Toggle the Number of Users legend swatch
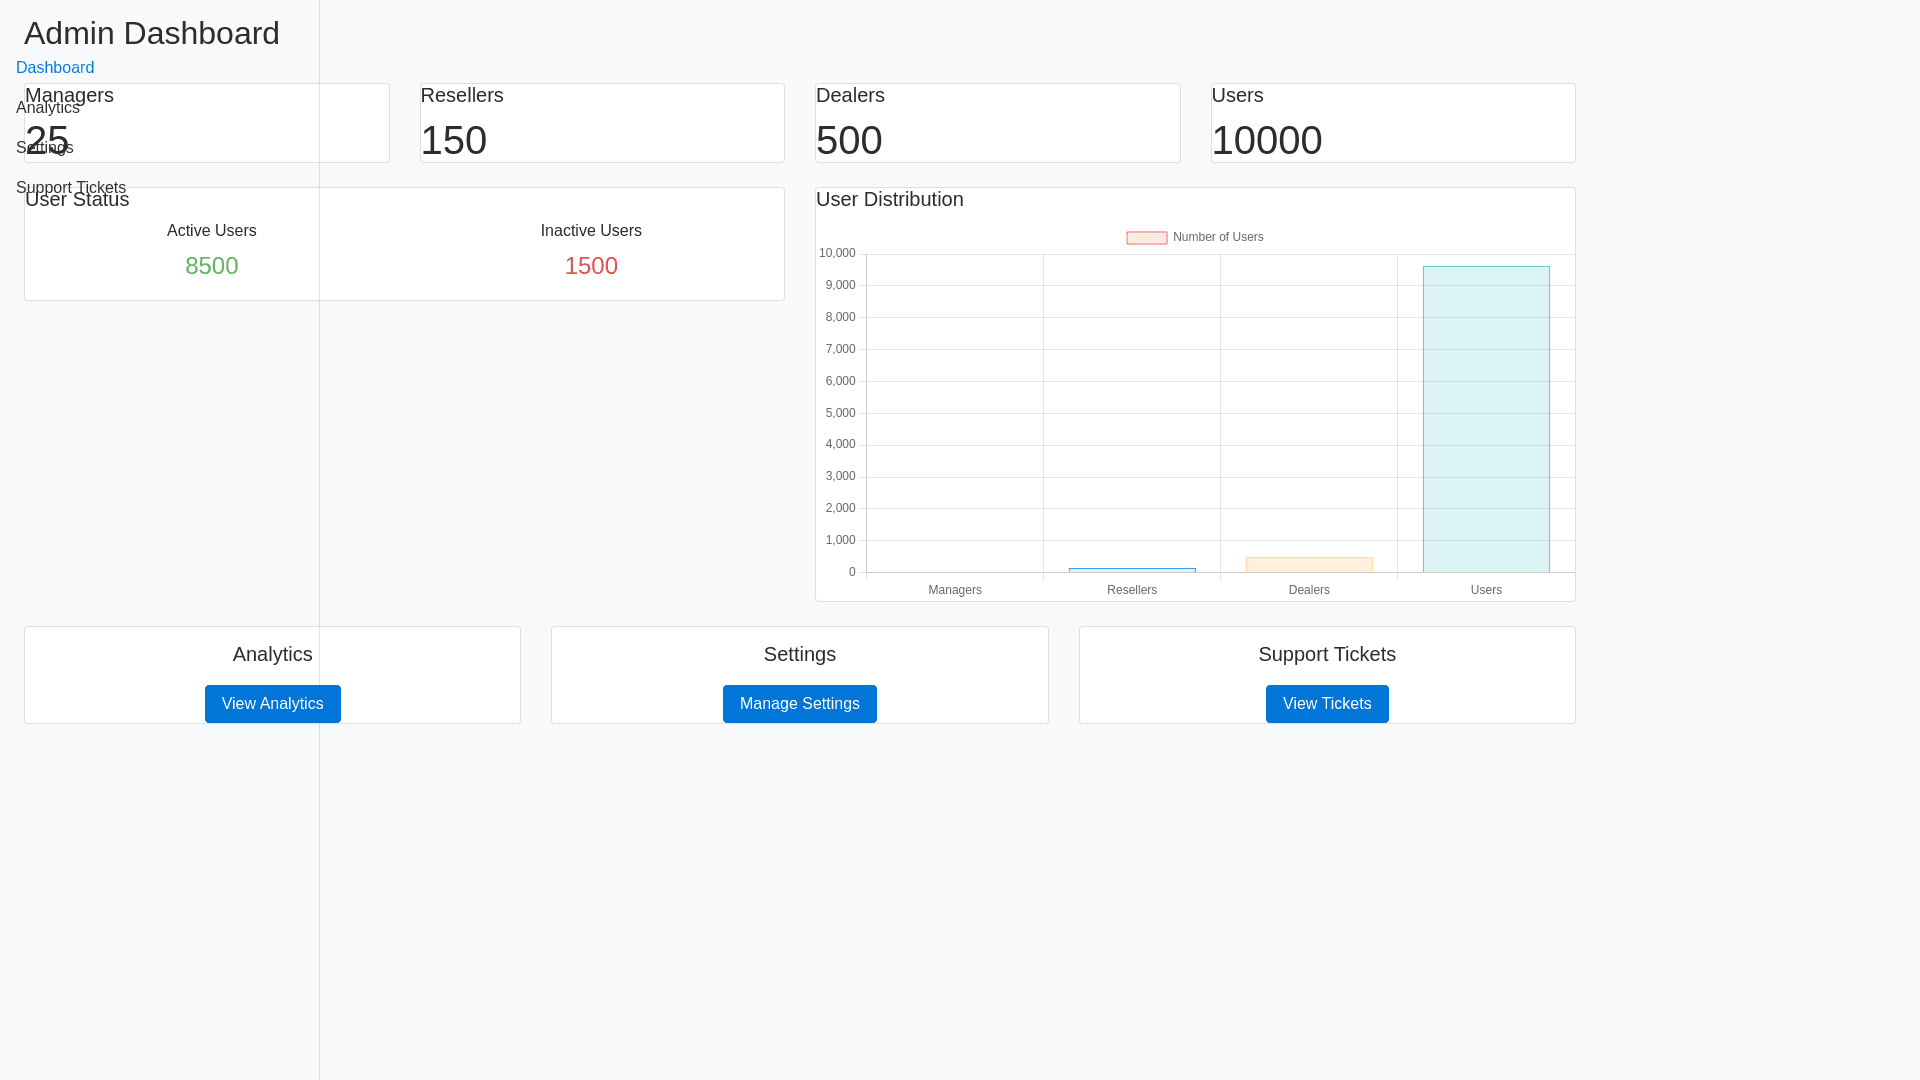Viewport: 1920px width, 1080px height. (1146, 238)
